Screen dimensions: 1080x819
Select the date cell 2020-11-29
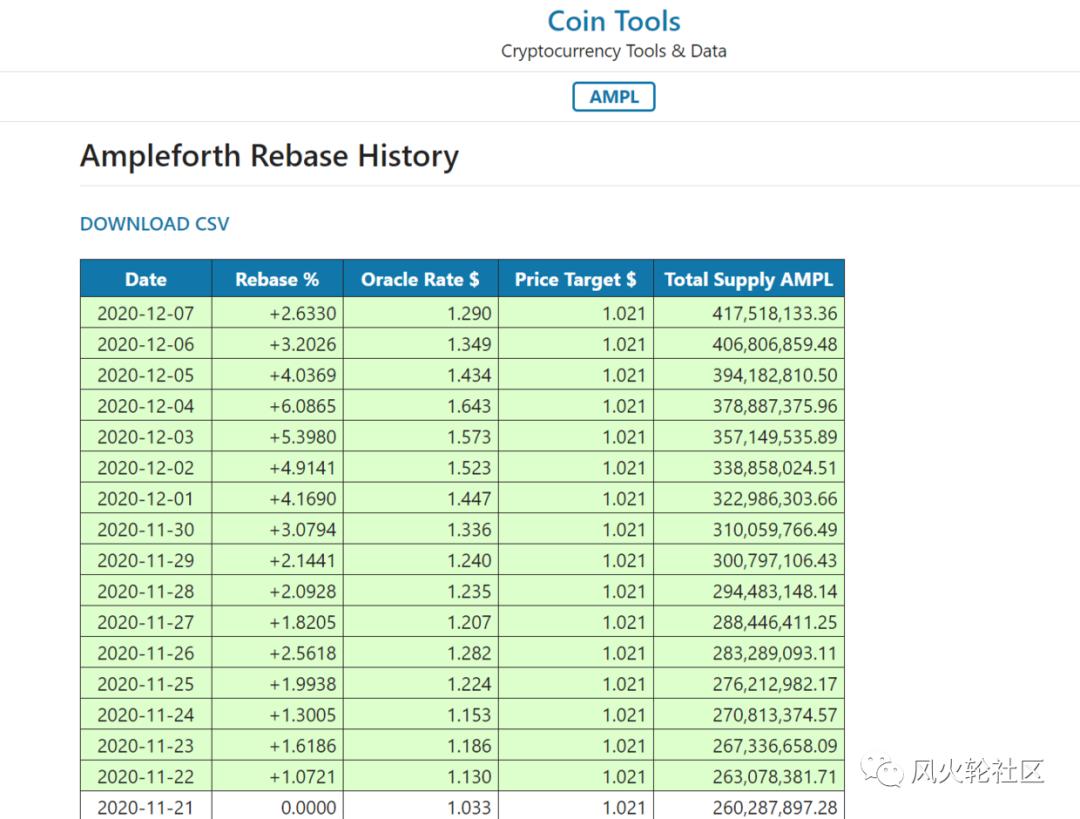(145, 561)
